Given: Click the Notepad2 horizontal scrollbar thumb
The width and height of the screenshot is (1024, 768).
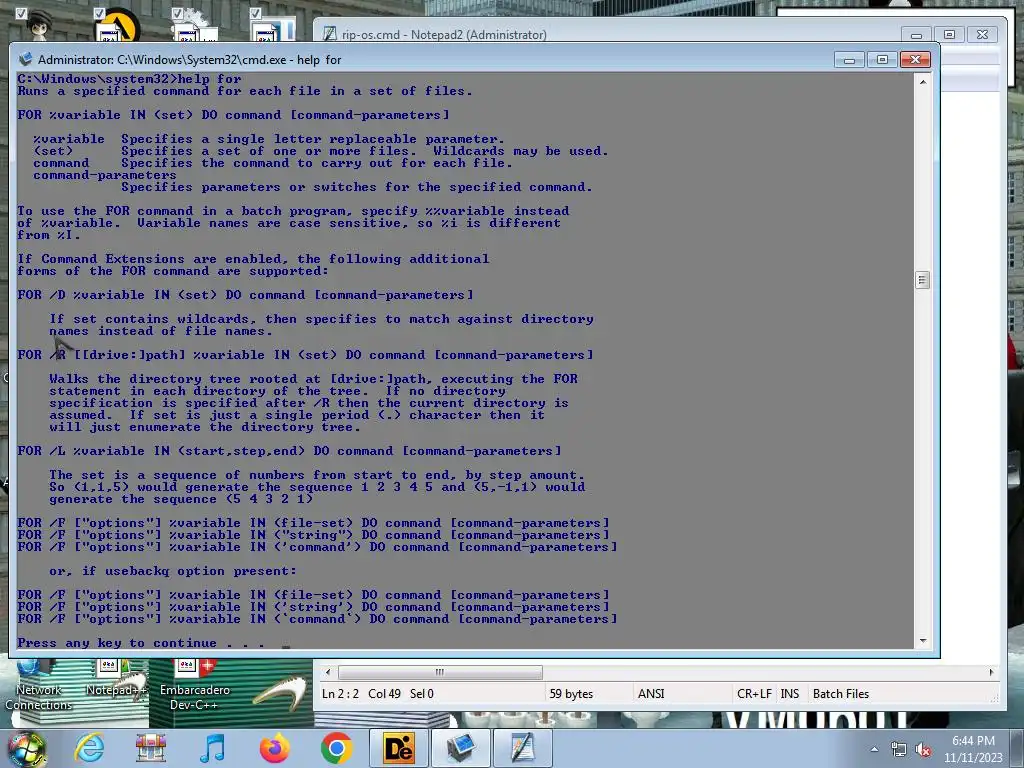Looking at the screenshot, I should click(x=440, y=672).
